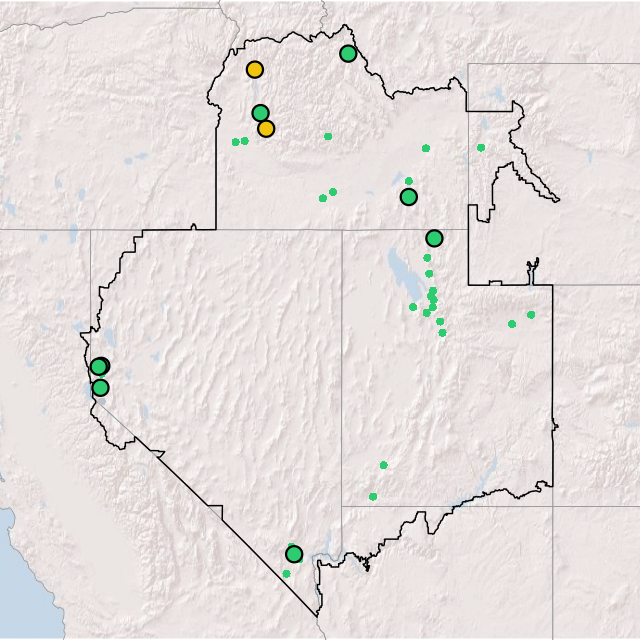Viewport: 640px width, 640px height.
Task: Select the small dot immediately right of the westernmost dot
Action: click(x=244, y=141)
